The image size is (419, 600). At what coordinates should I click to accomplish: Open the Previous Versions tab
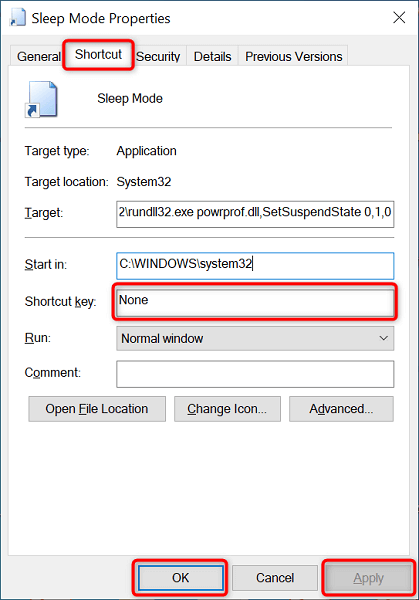click(293, 57)
